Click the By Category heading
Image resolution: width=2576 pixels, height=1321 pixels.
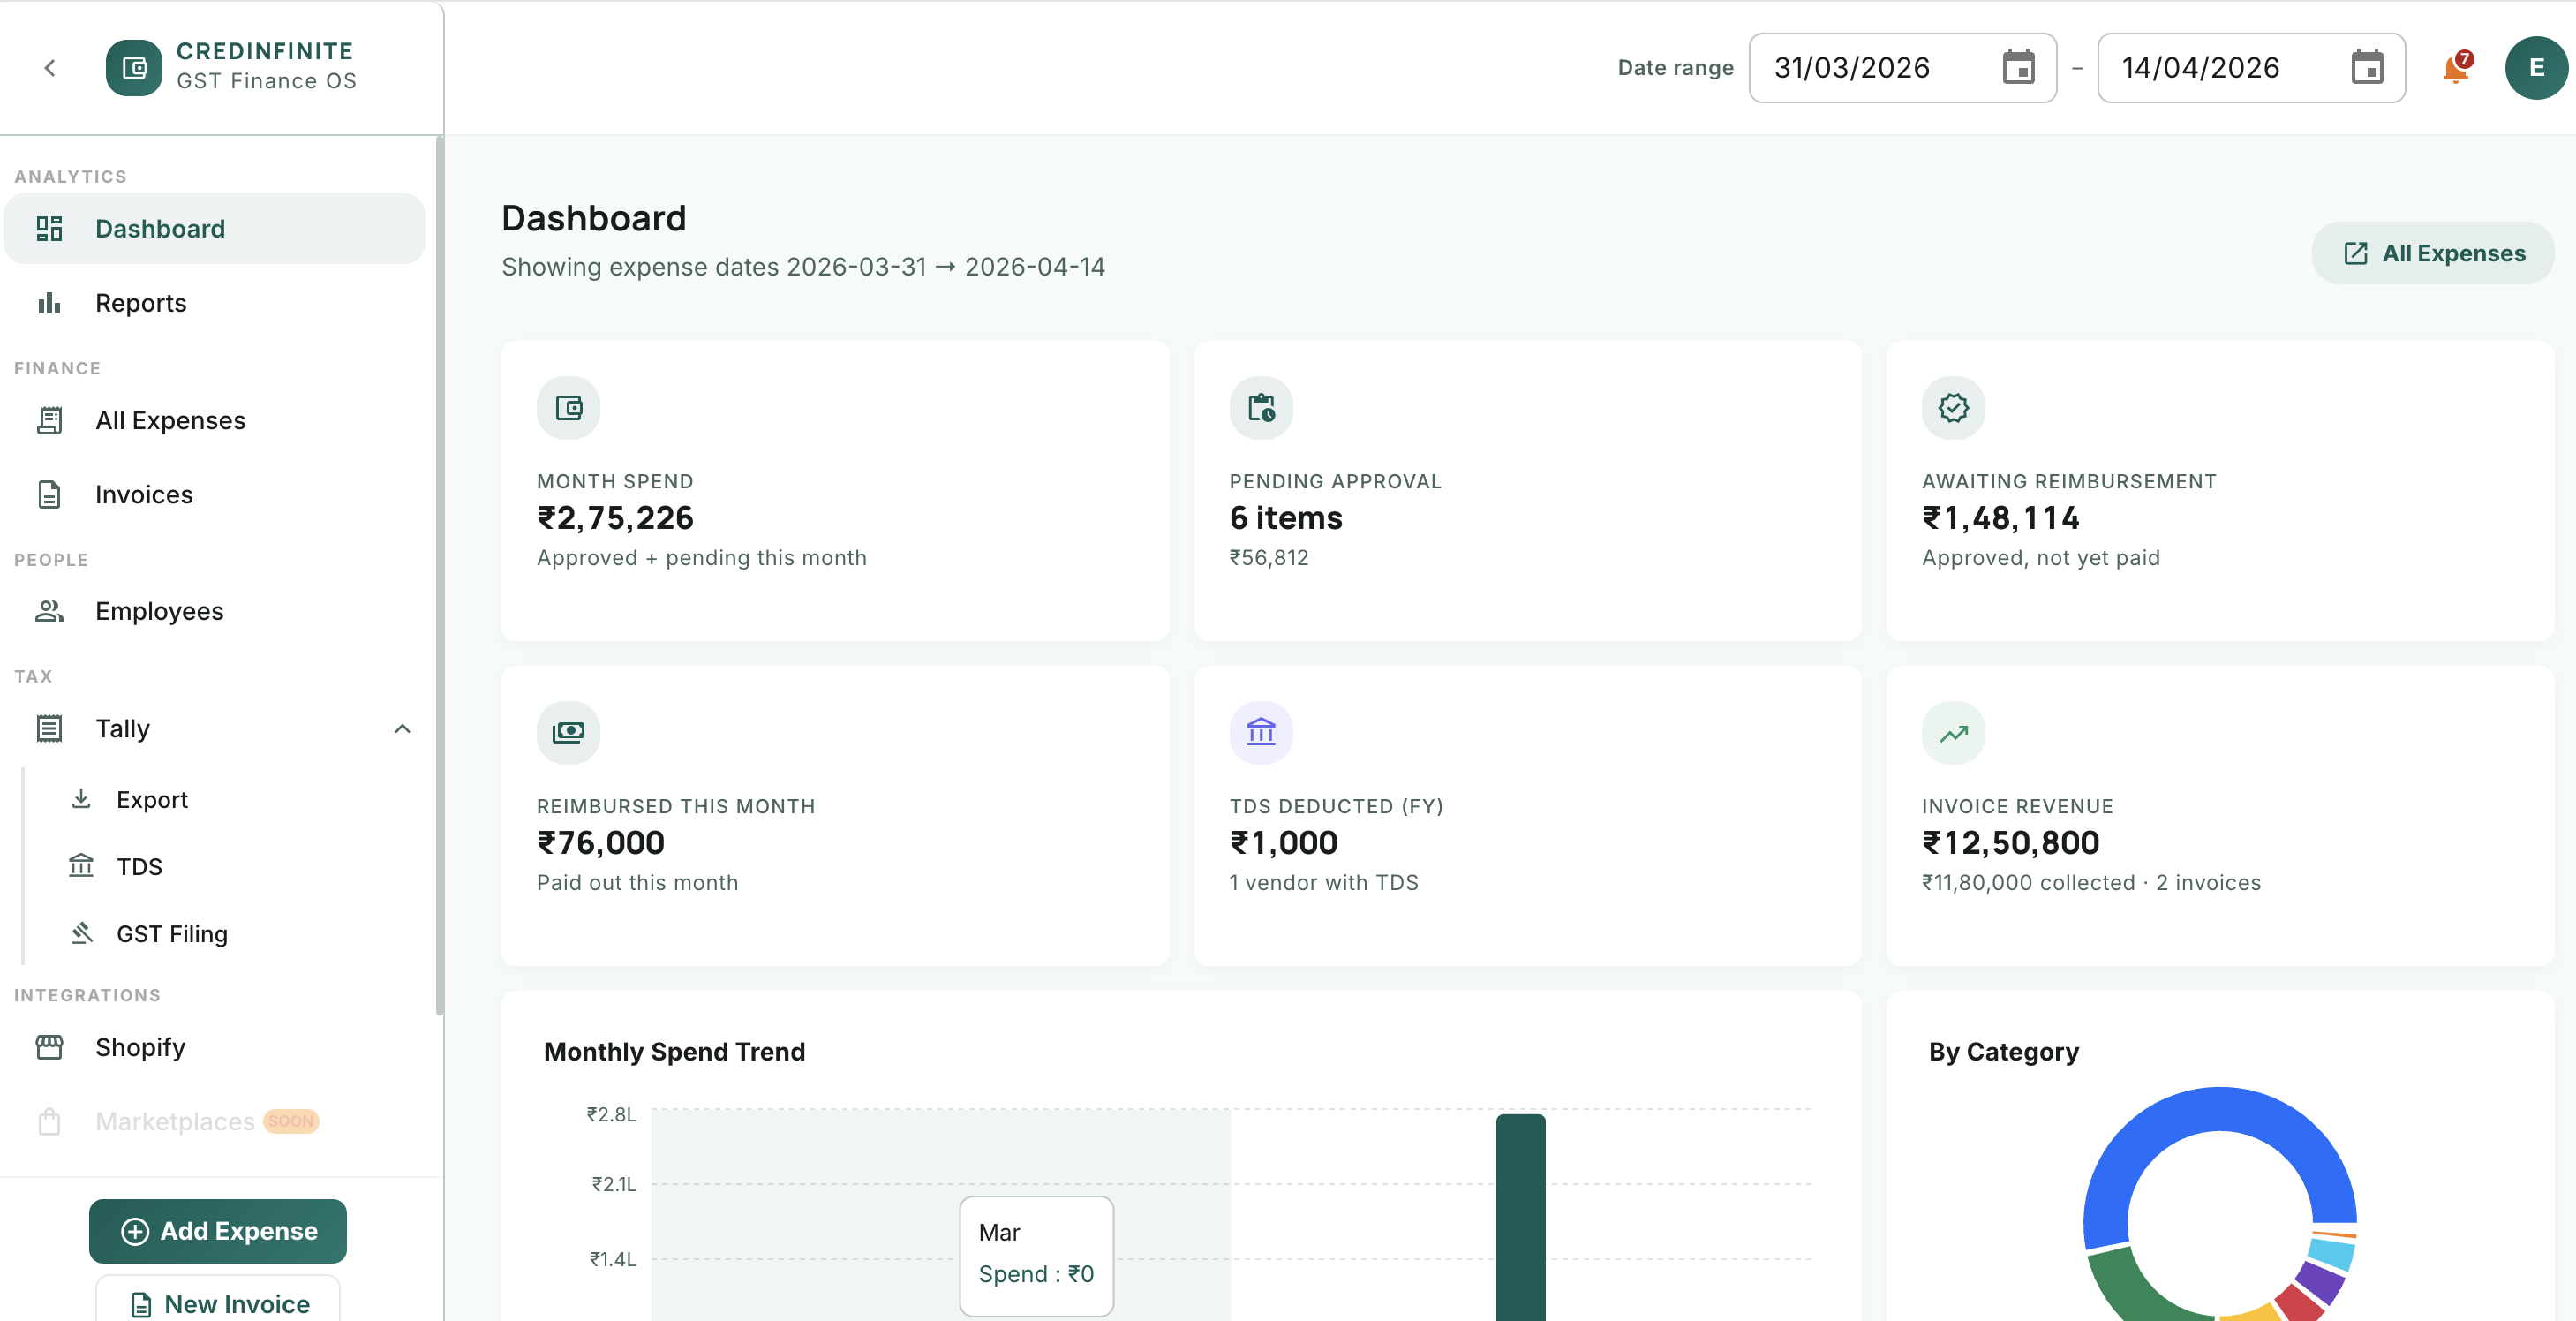(x=2003, y=1052)
